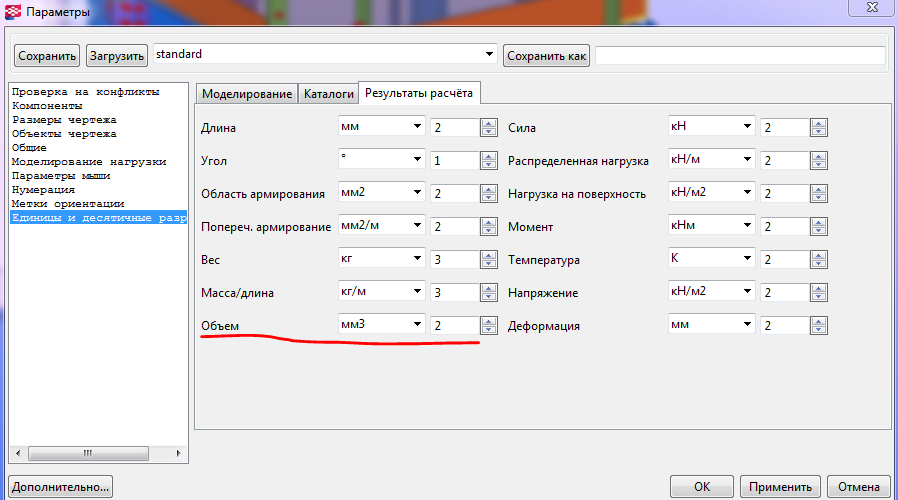Focus the Вес decimals input field
The width and height of the screenshot is (898, 500).
(x=455, y=259)
